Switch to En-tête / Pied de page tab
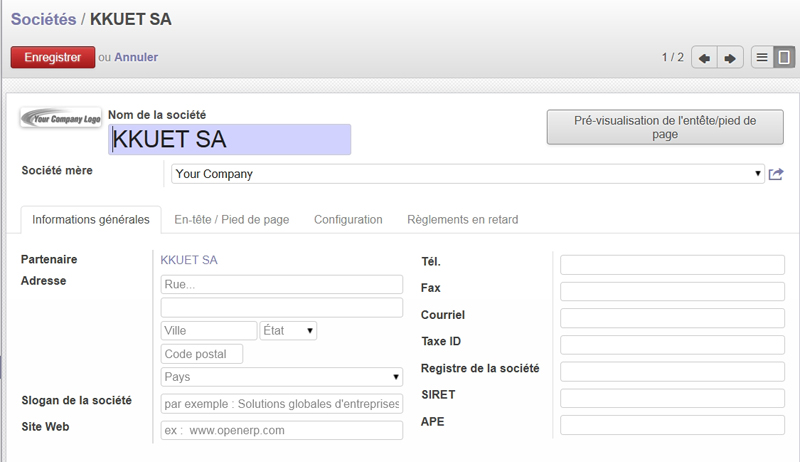This screenshot has height=462, width=800. click(232, 220)
